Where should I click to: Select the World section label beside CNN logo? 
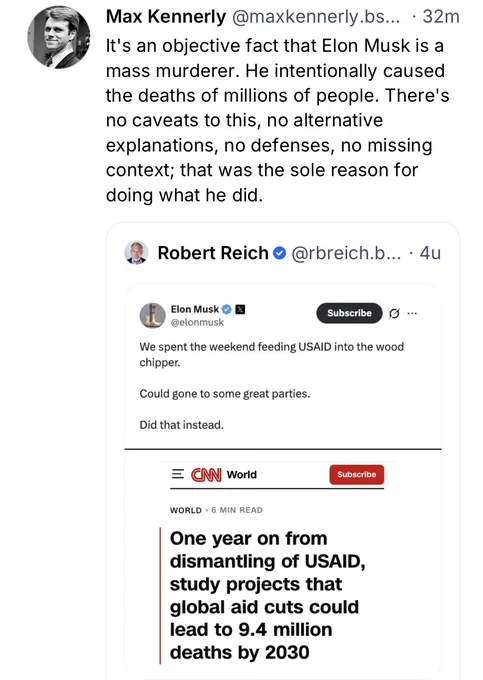[242, 474]
